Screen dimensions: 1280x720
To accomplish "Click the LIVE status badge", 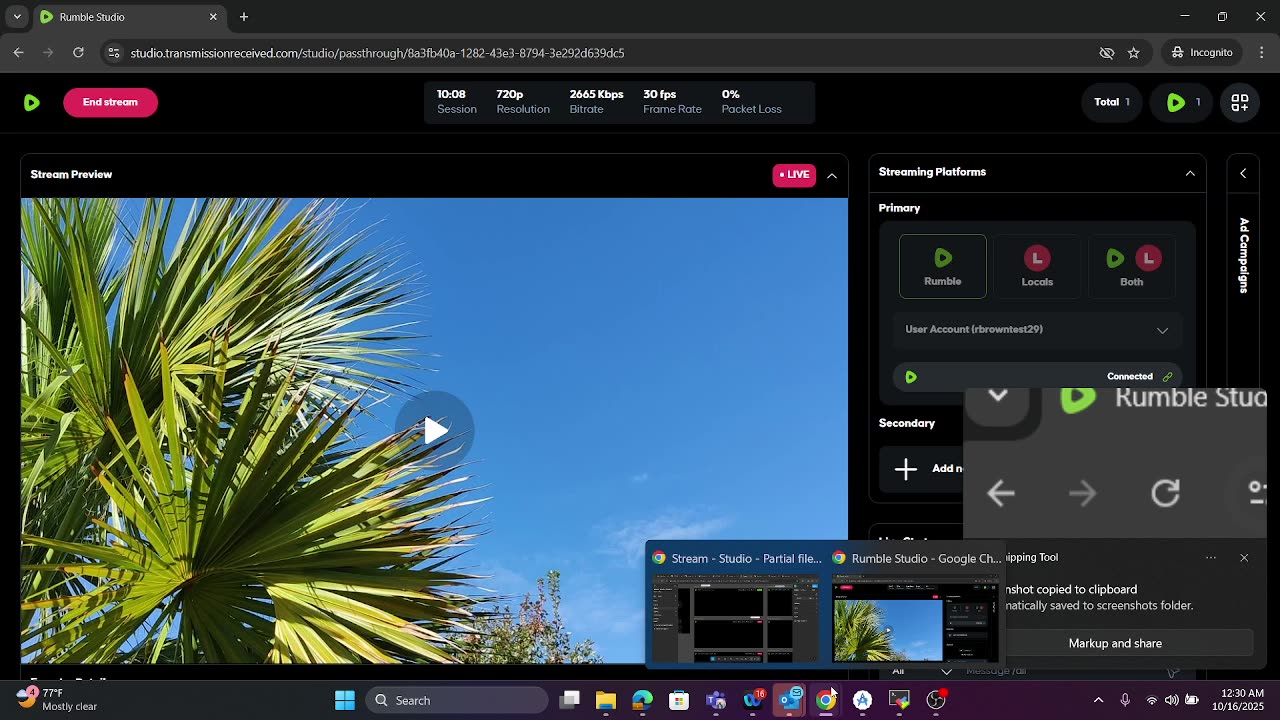I will 794,175.
